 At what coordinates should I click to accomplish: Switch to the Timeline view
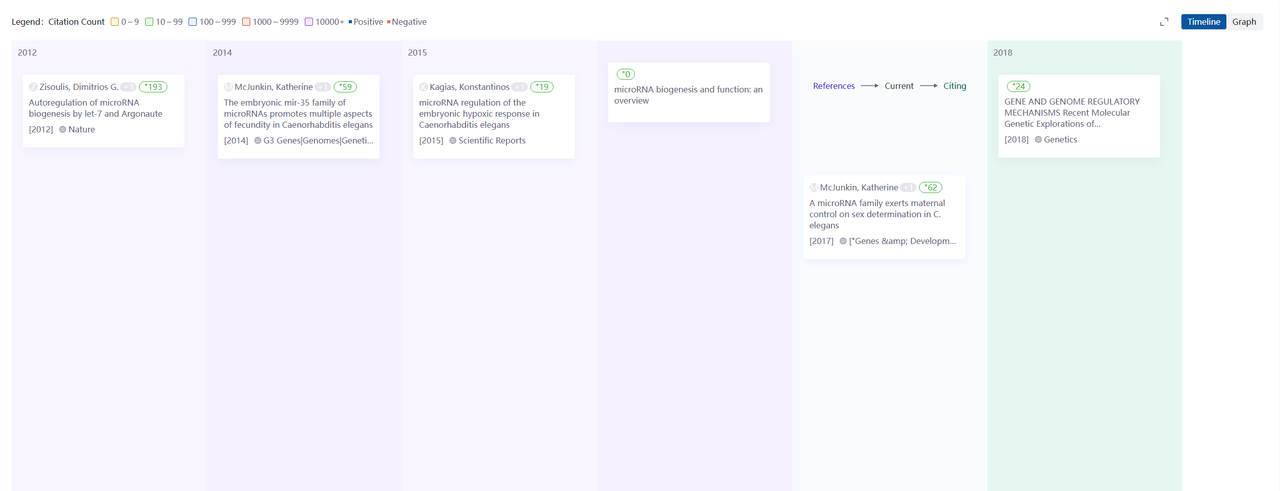coord(1203,22)
